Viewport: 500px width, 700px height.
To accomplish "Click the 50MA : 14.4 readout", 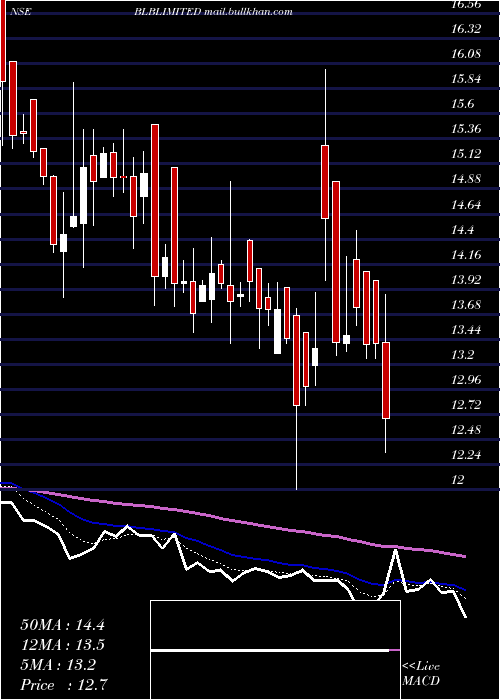I will click(x=62, y=625).
